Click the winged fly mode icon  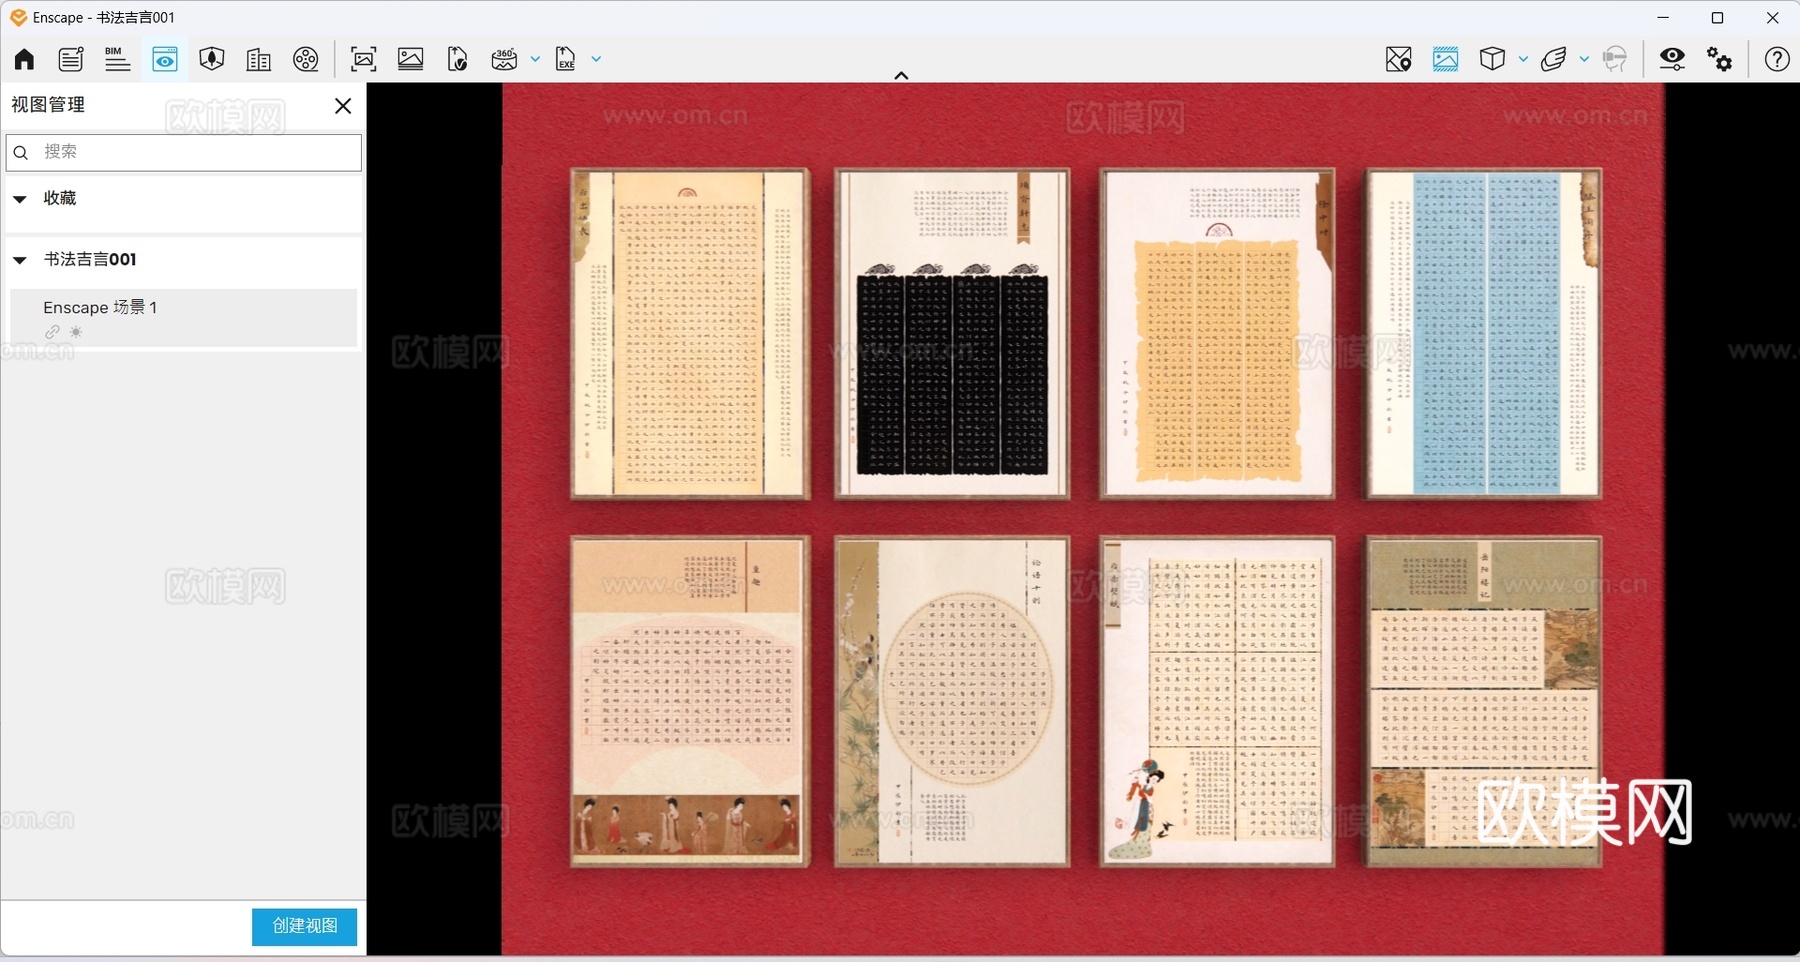(x=1554, y=59)
